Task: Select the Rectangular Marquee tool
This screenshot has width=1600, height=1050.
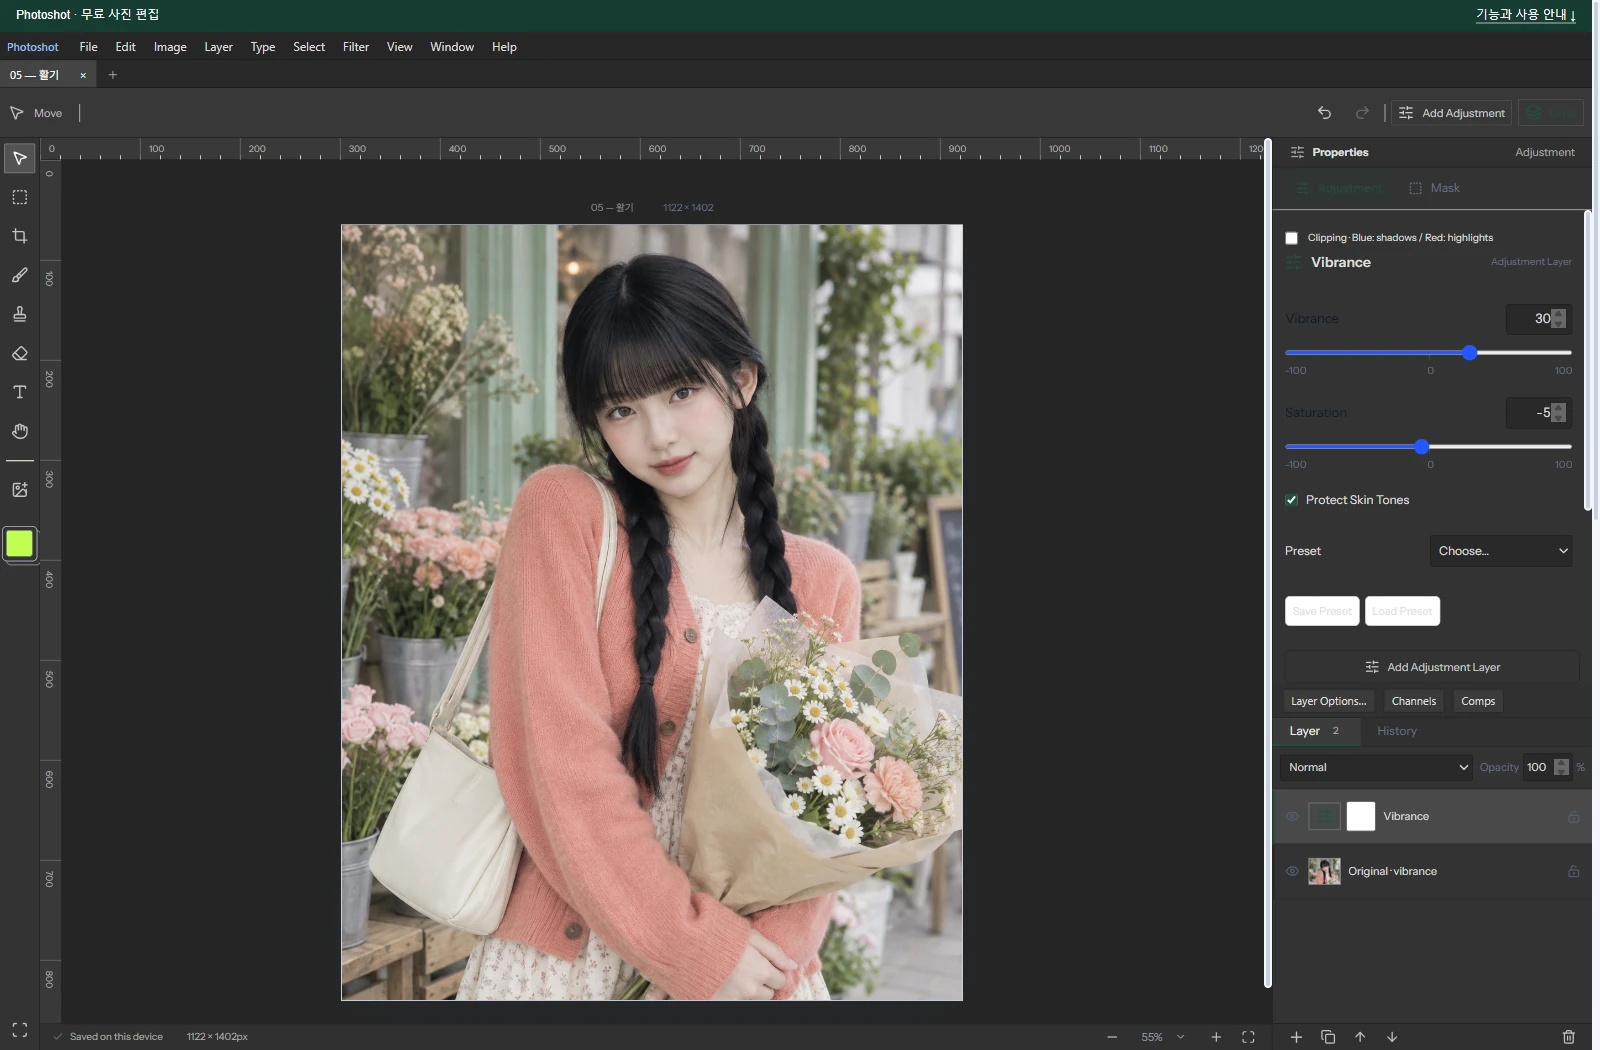Action: pyautogui.click(x=20, y=197)
